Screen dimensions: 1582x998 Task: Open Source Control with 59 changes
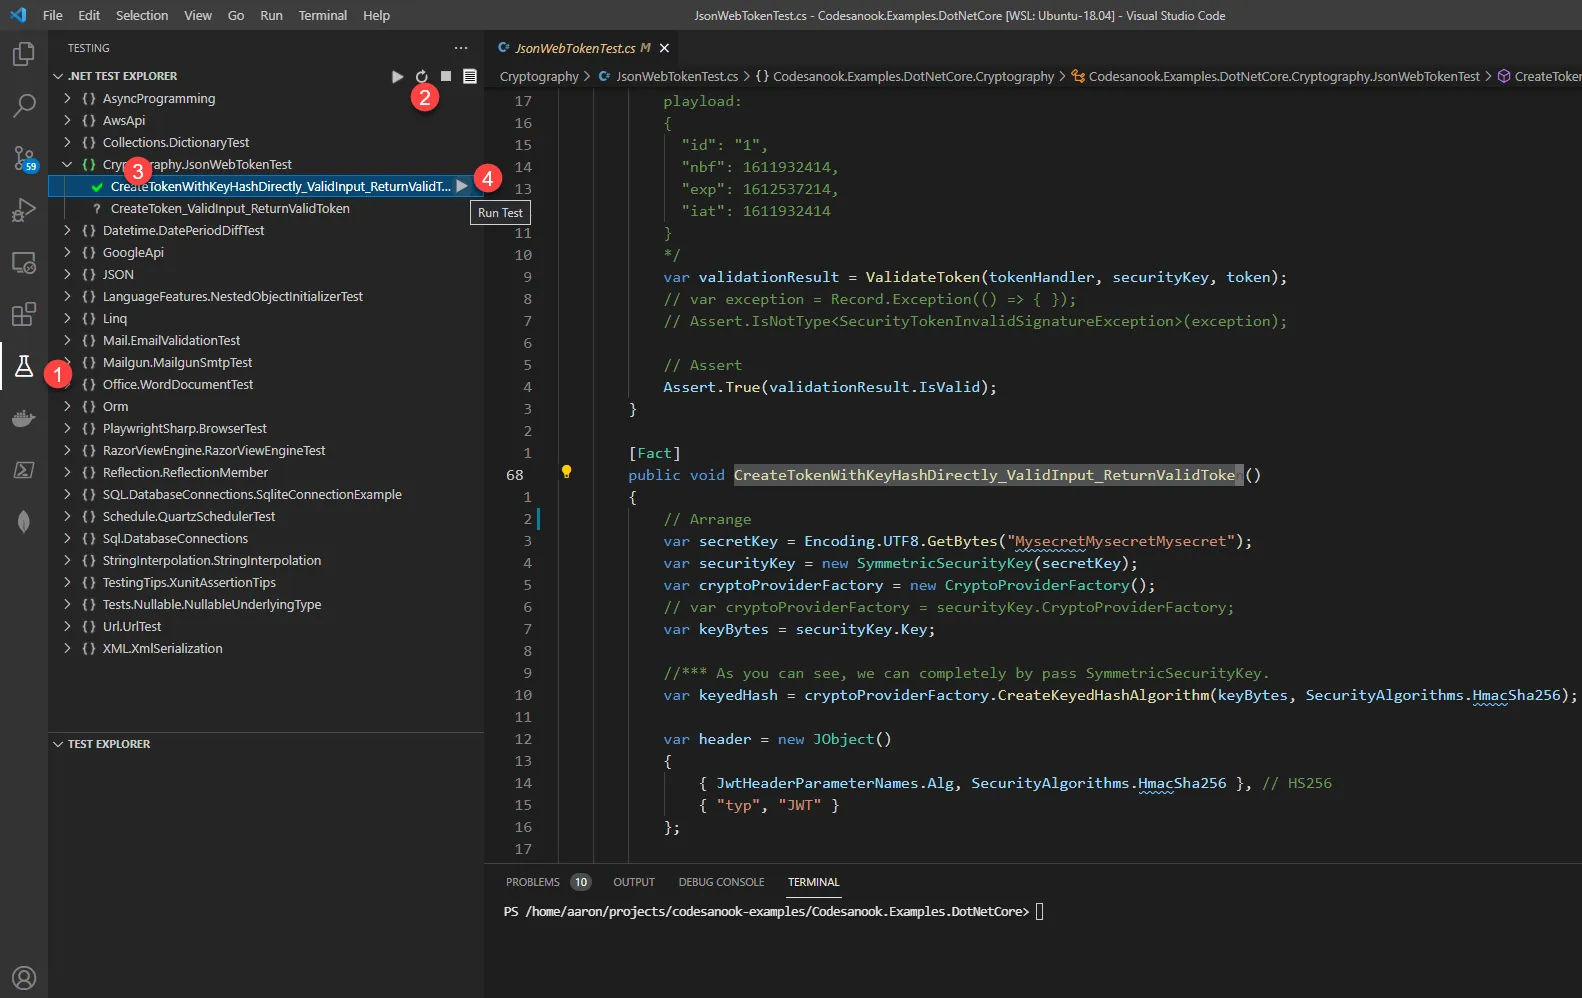click(x=24, y=158)
